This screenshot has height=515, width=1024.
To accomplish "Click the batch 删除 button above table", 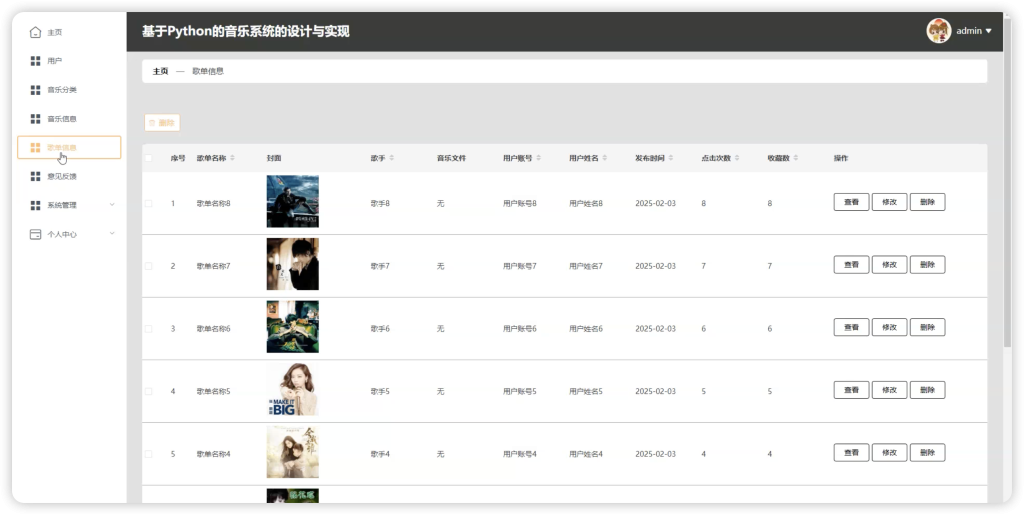I will pos(162,123).
